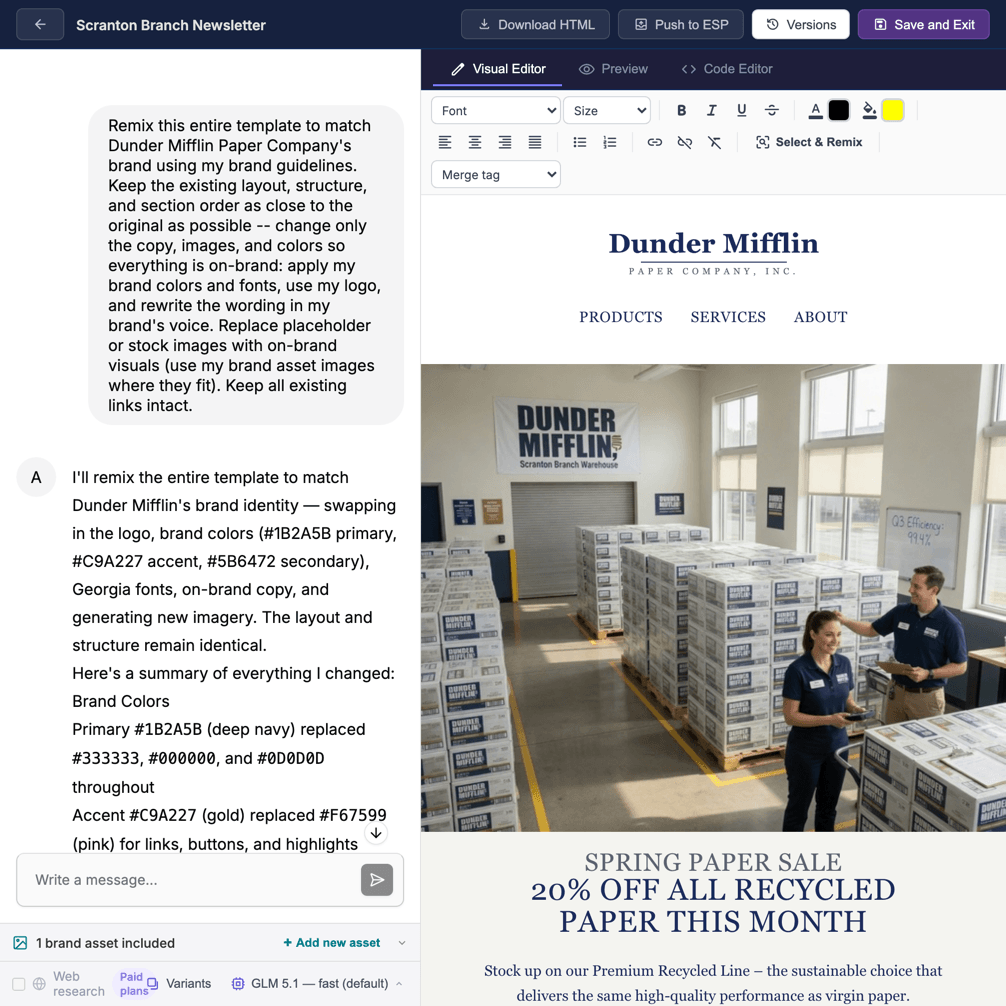Remove the link with unlink icon
1006x1006 pixels.
click(685, 142)
